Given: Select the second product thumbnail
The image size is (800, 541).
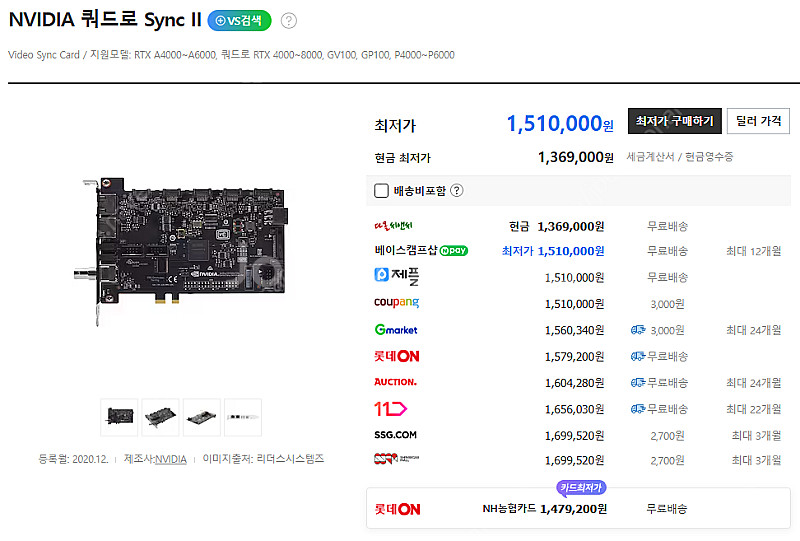Looking at the screenshot, I should tap(160, 417).
